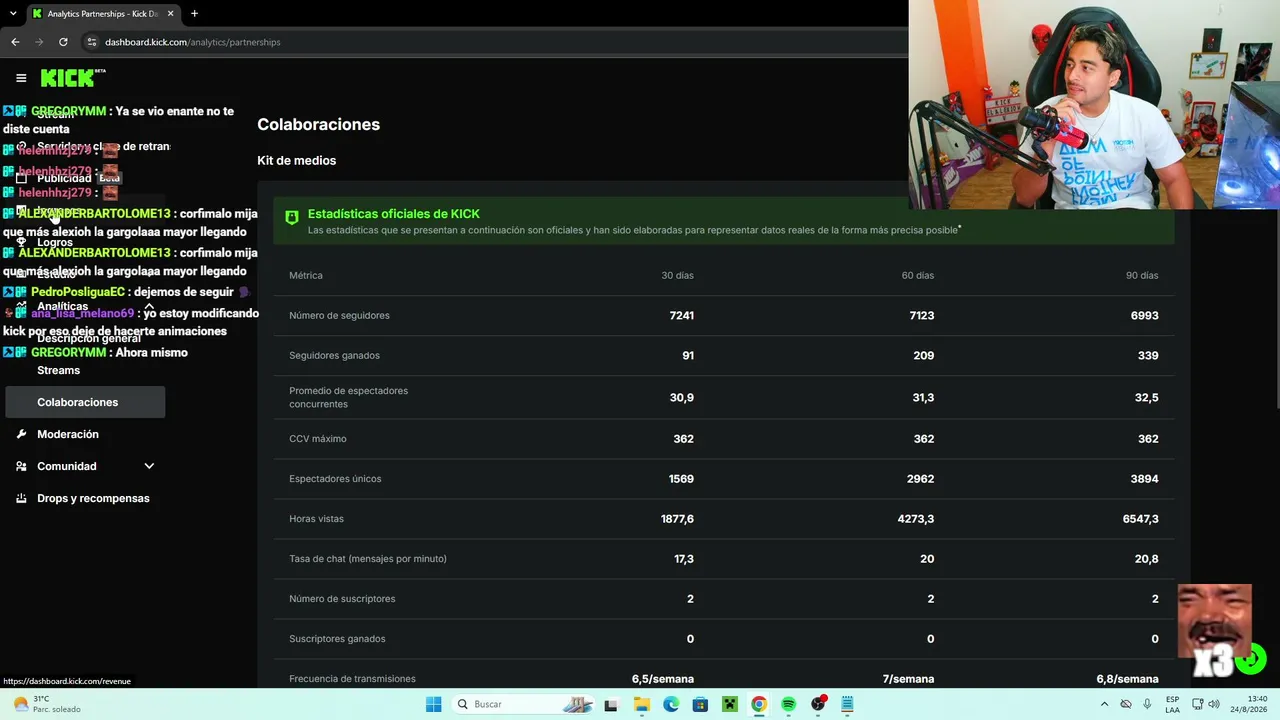The width and height of the screenshot is (1280, 720).
Task: Open Comunidad in the sidebar
Action: click(67, 466)
